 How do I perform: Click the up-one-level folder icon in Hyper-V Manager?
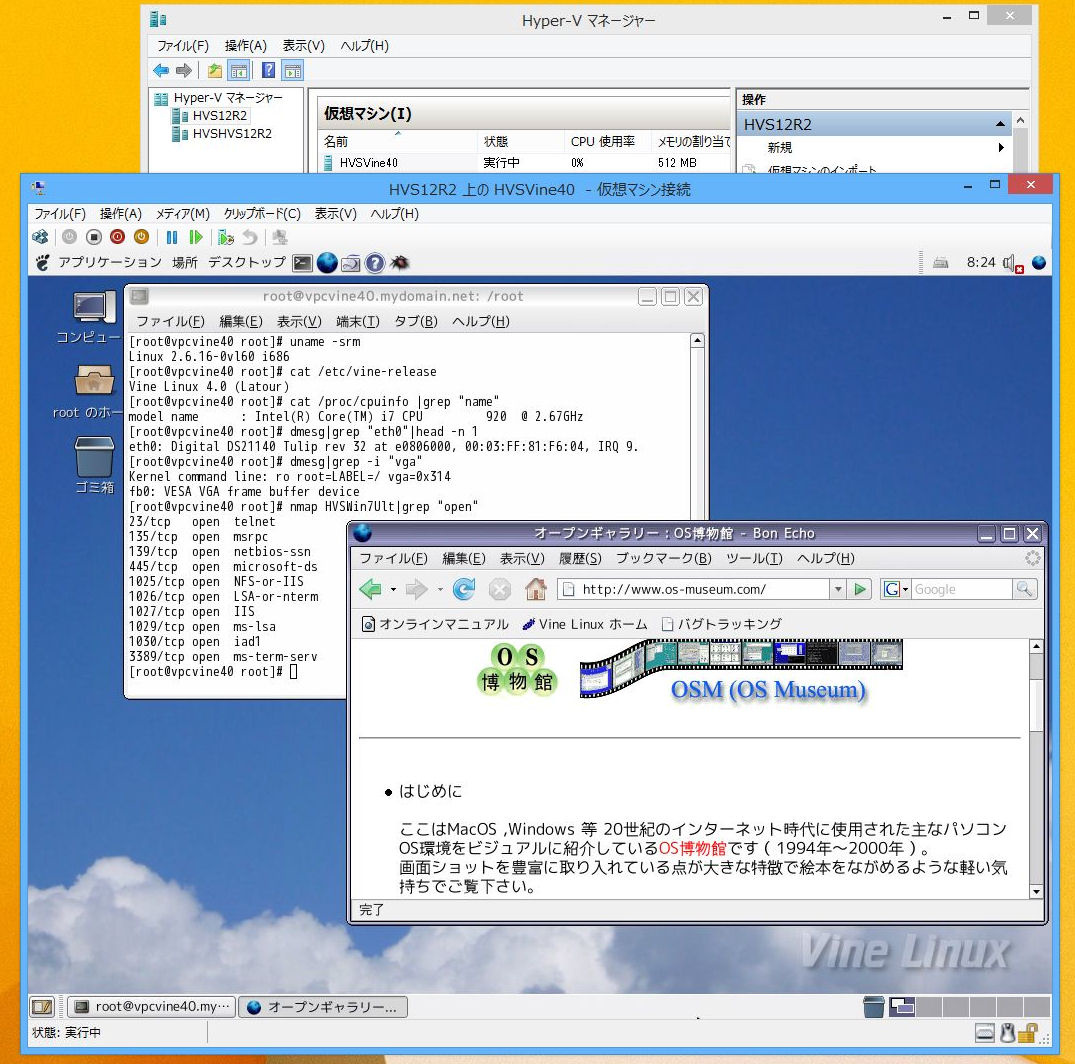(215, 71)
